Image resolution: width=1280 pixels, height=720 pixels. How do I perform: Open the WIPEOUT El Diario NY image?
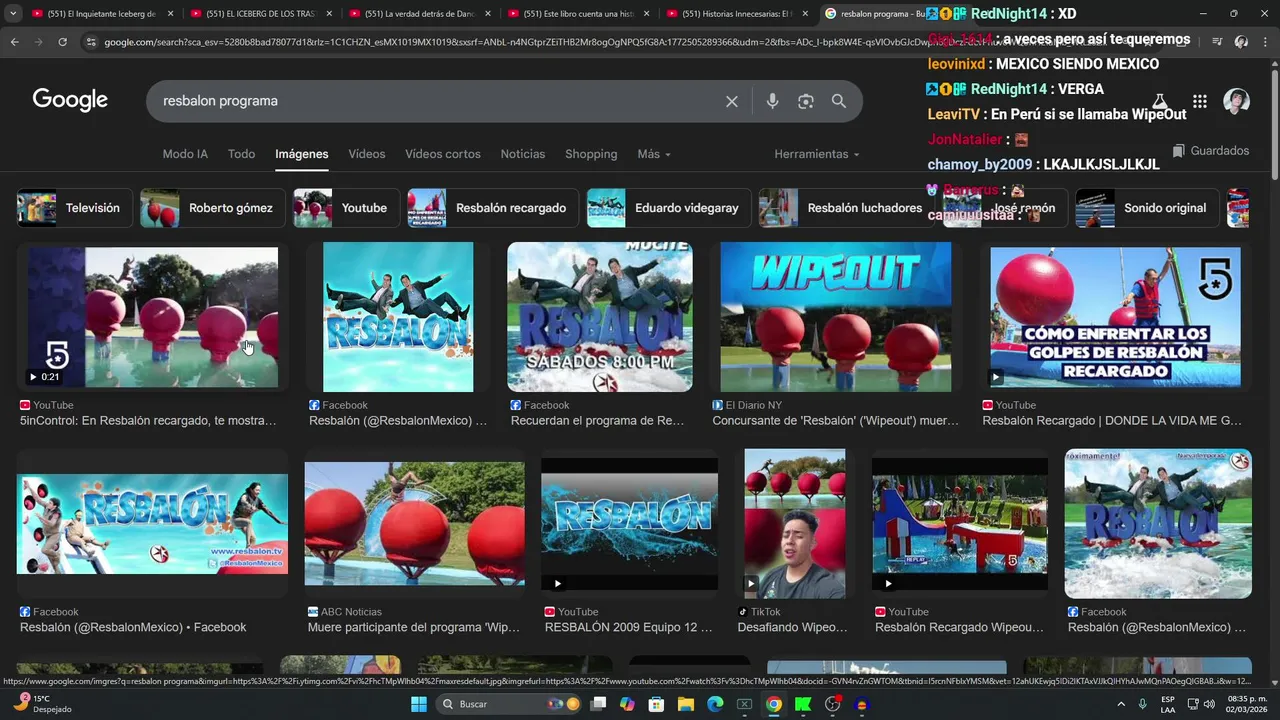[836, 317]
